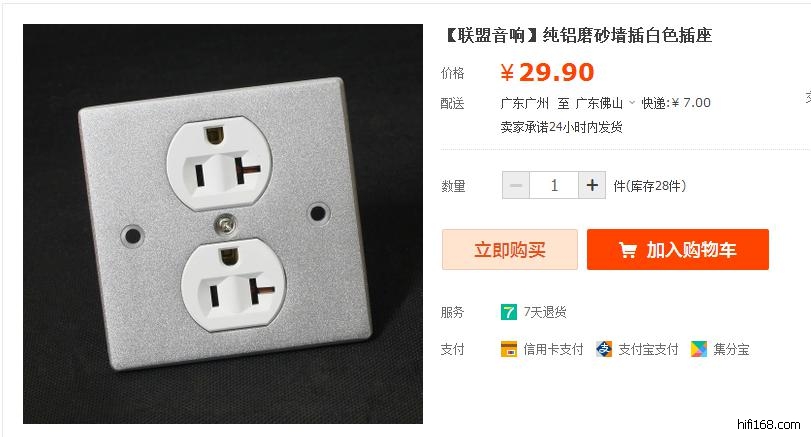Open the socket product photo
The width and height of the screenshot is (811, 437).
(x=223, y=224)
